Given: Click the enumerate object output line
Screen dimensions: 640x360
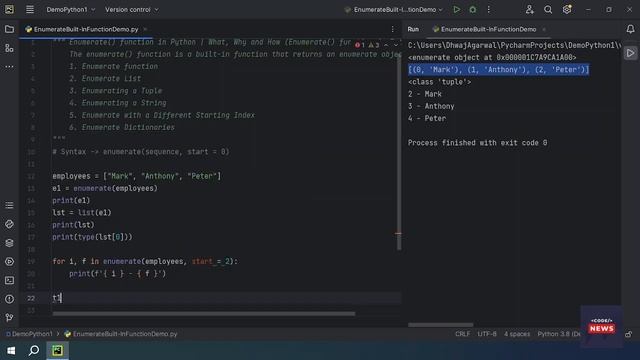Looking at the screenshot, I should pyautogui.click(x=492, y=58).
